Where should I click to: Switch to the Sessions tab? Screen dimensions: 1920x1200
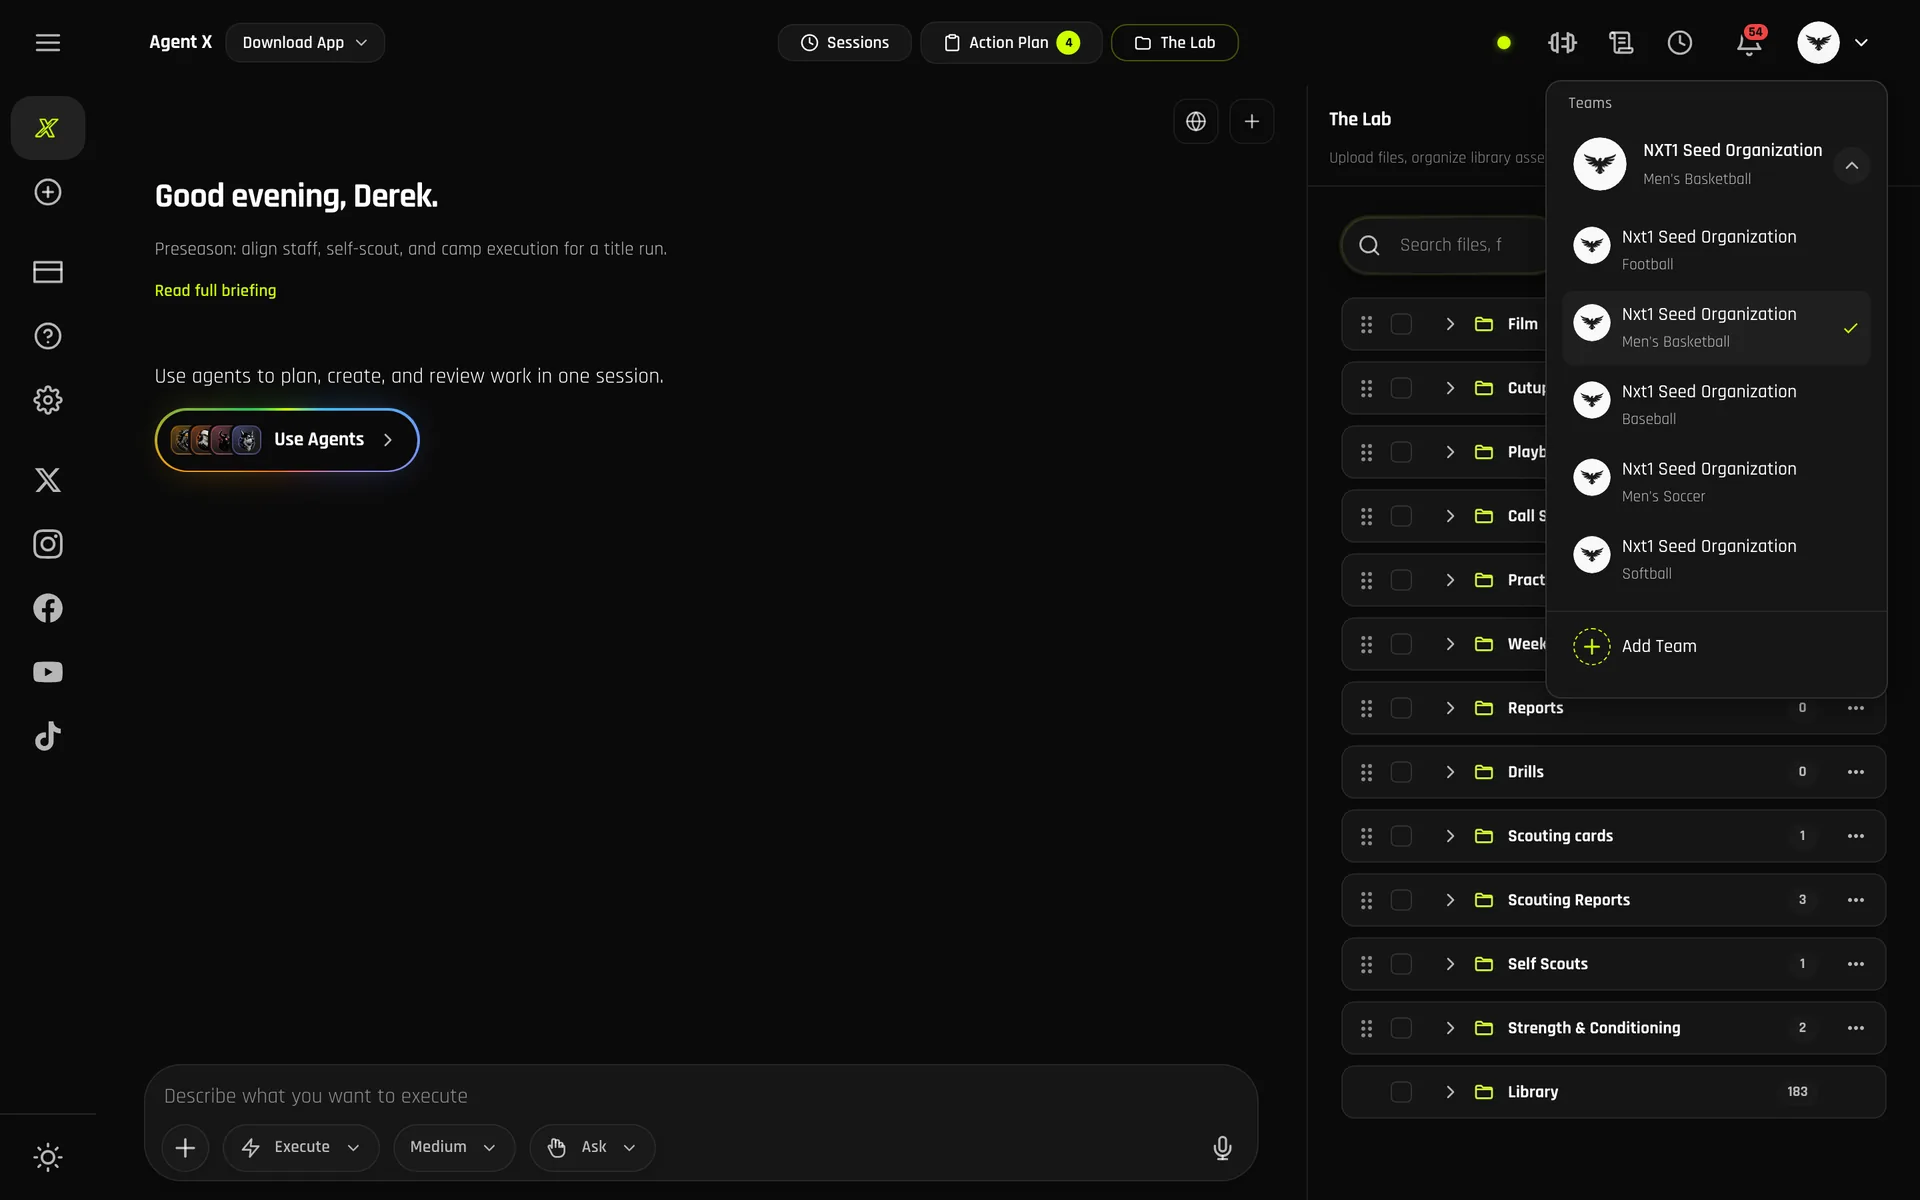[845, 43]
